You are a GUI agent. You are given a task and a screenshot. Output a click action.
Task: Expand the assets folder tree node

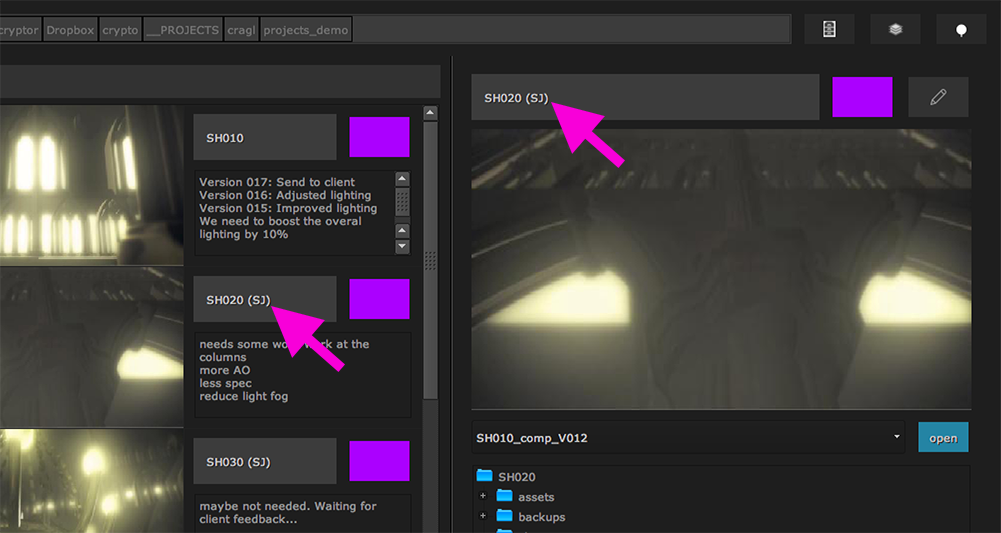click(x=482, y=497)
